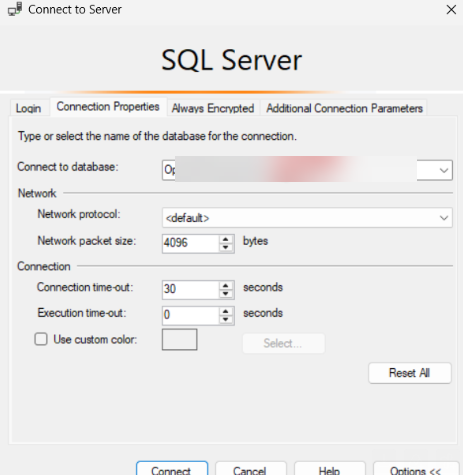463x475 pixels.
Task: Close the Connect to Server dialog
Action: click(451, 10)
